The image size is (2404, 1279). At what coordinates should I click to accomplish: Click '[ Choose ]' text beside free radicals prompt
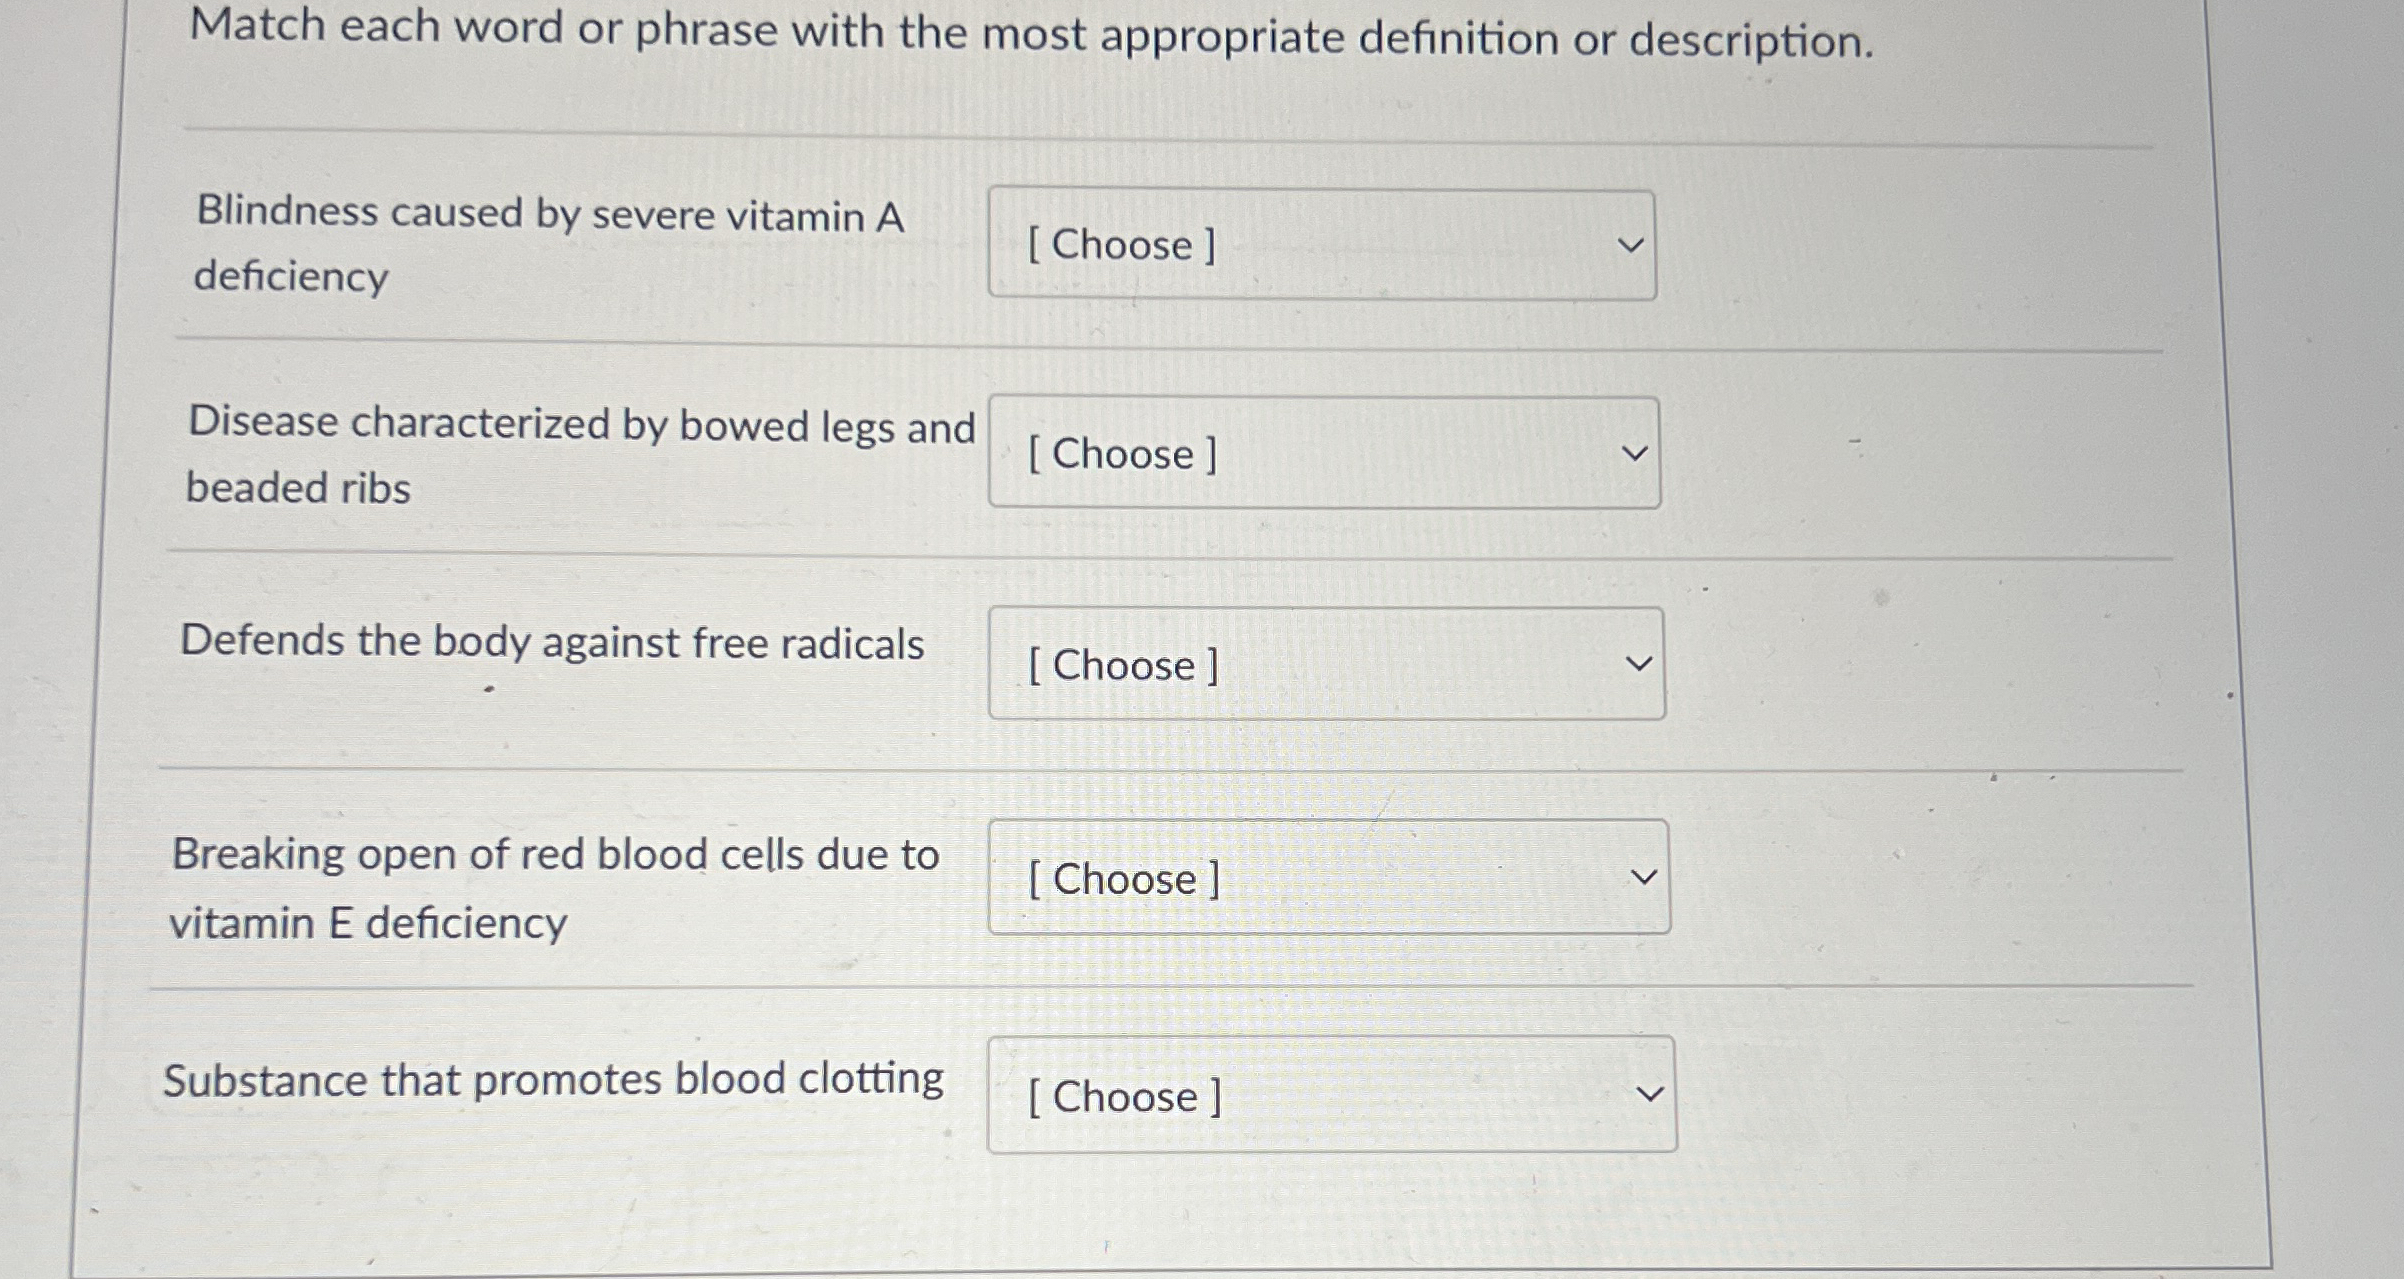(x=1123, y=666)
